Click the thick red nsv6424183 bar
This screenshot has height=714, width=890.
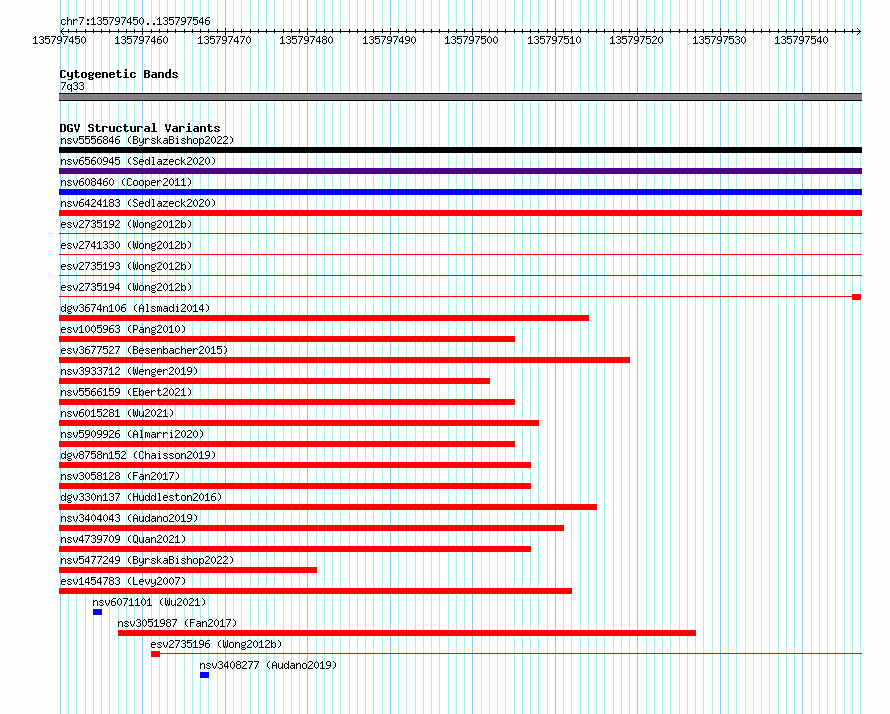(x=460, y=213)
